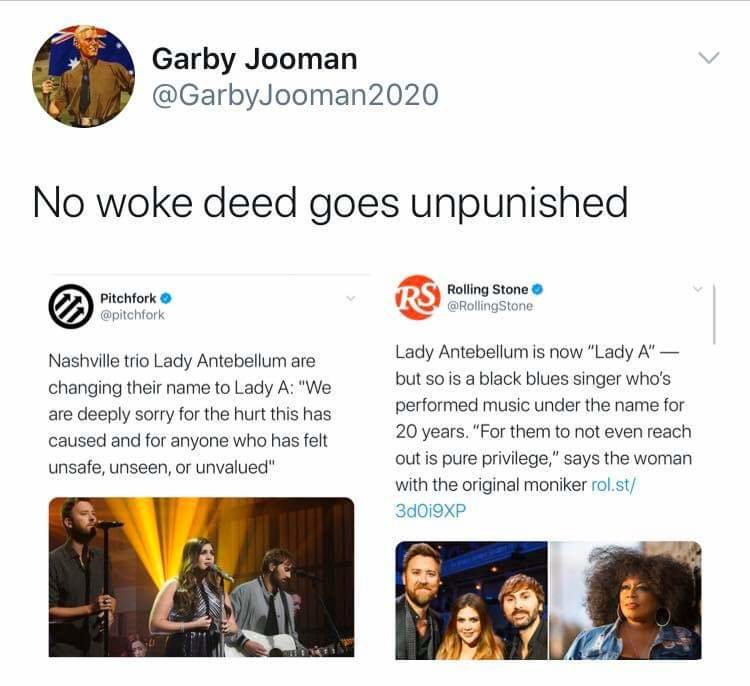750x686 pixels.
Task: Open the @RollingStone handle
Action: click(x=490, y=306)
